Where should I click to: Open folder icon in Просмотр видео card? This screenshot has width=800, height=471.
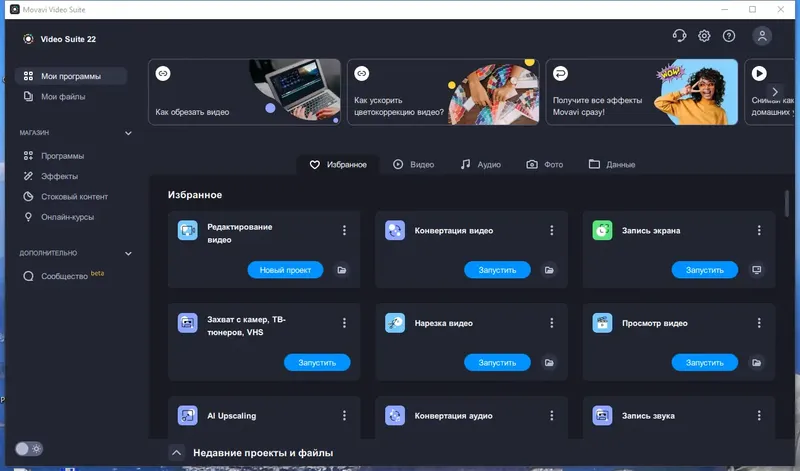[x=757, y=362]
